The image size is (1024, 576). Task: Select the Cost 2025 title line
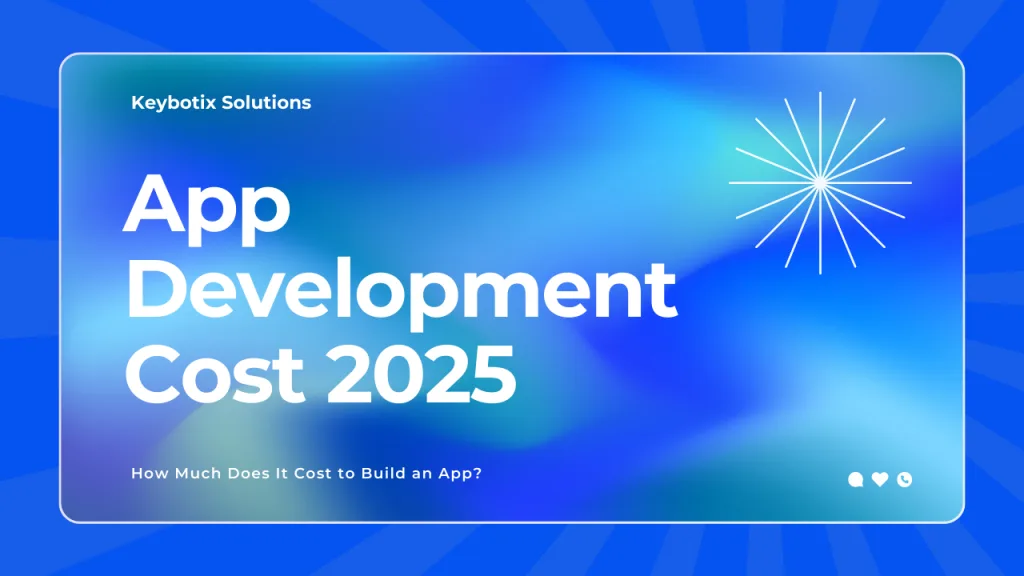click(320, 374)
